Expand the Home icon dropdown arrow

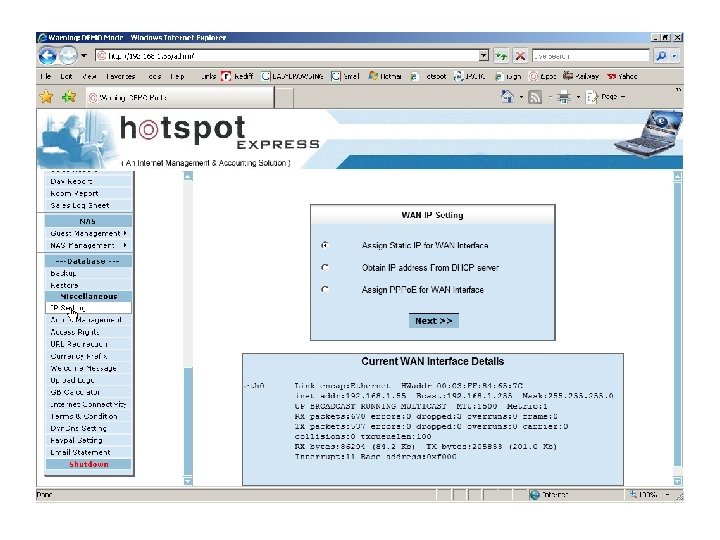pos(521,97)
